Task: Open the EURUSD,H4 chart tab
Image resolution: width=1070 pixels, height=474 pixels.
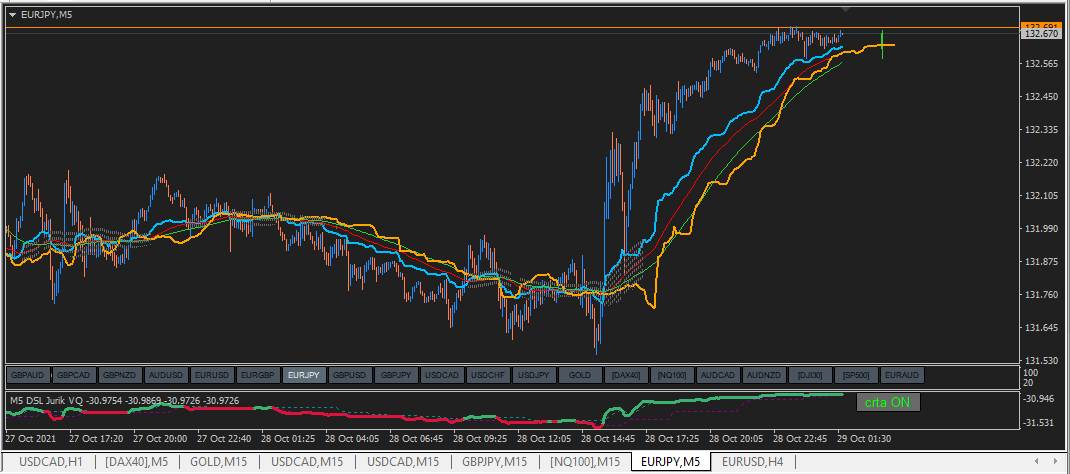Action: (x=753, y=462)
